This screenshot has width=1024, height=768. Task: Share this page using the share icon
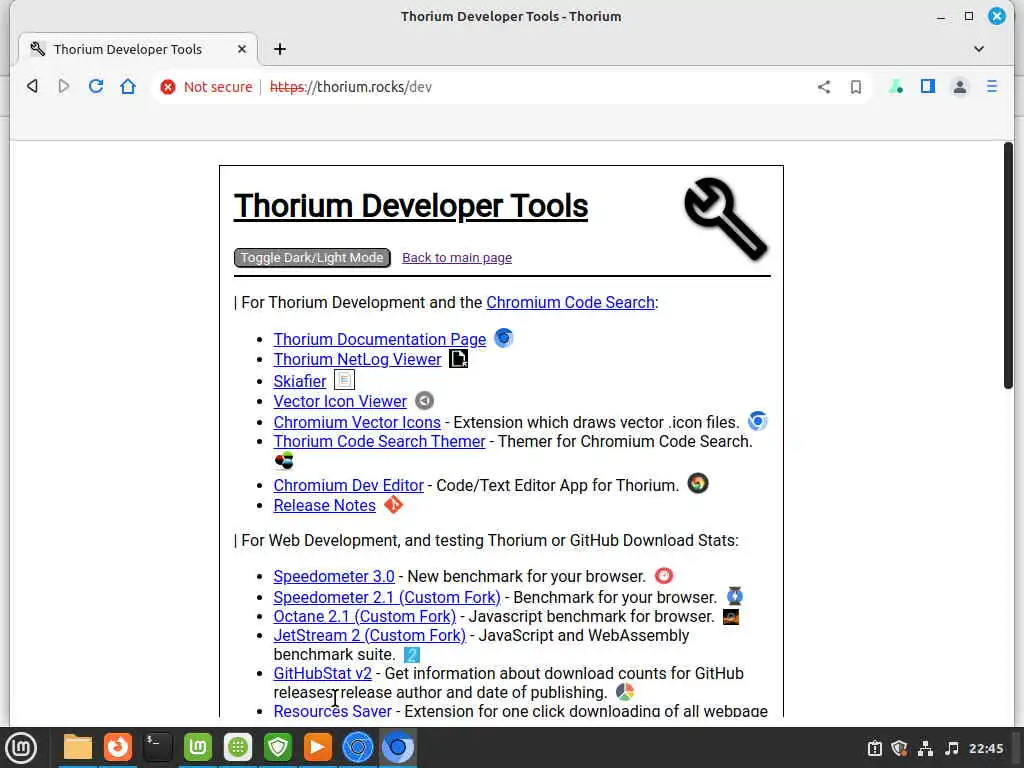824,87
